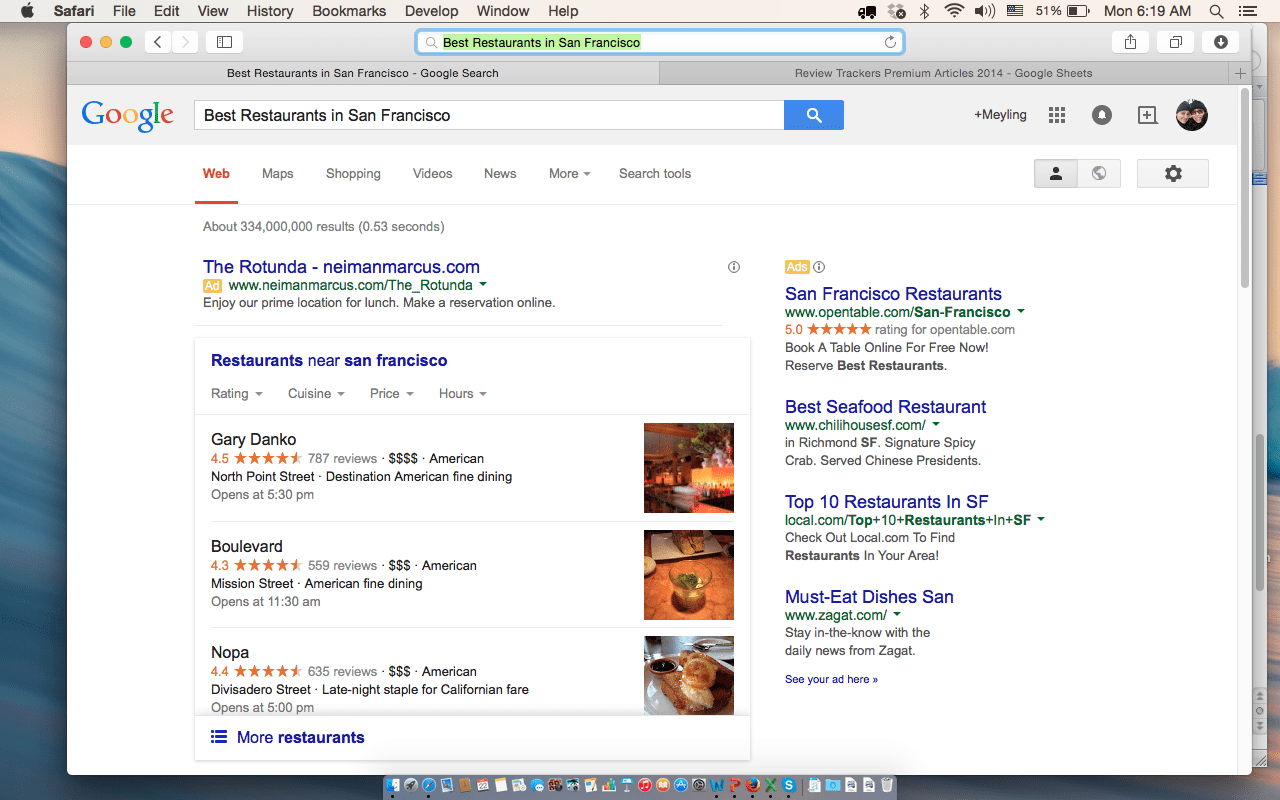The height and width of the screenshot is (800, 1280).
Task: Switch to the Shopping tab
Action: pyautogui.click(x=353, y=173)
